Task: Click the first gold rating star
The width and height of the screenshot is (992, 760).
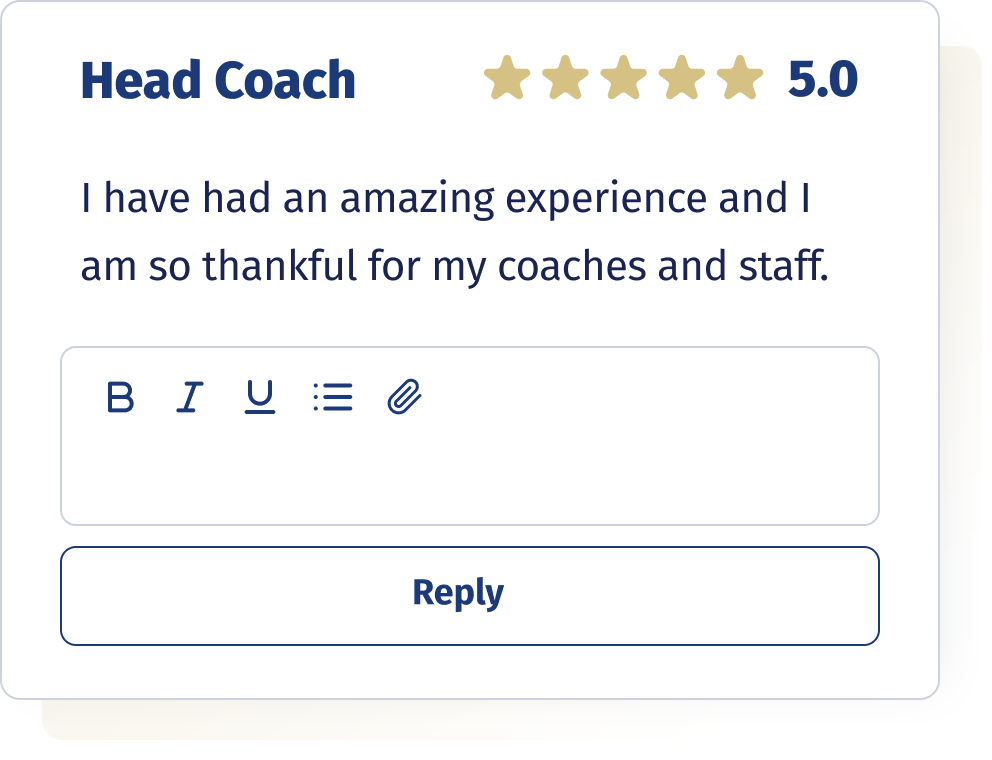Action: pyautogui.click(x=507, y=78)
